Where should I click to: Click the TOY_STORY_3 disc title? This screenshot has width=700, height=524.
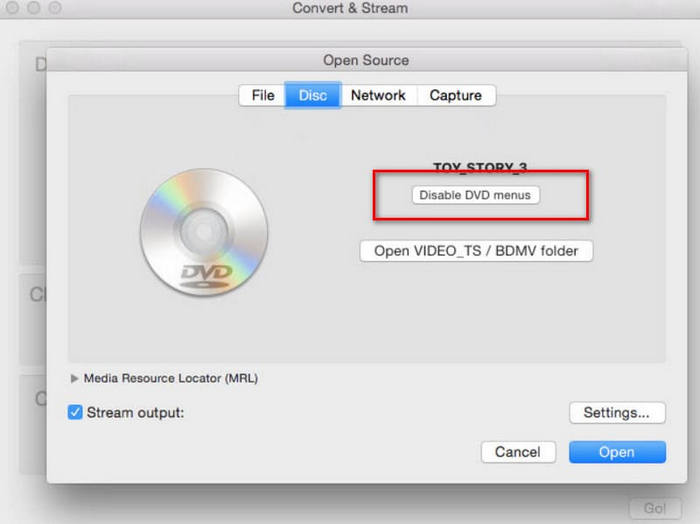(x=480, y=167)
